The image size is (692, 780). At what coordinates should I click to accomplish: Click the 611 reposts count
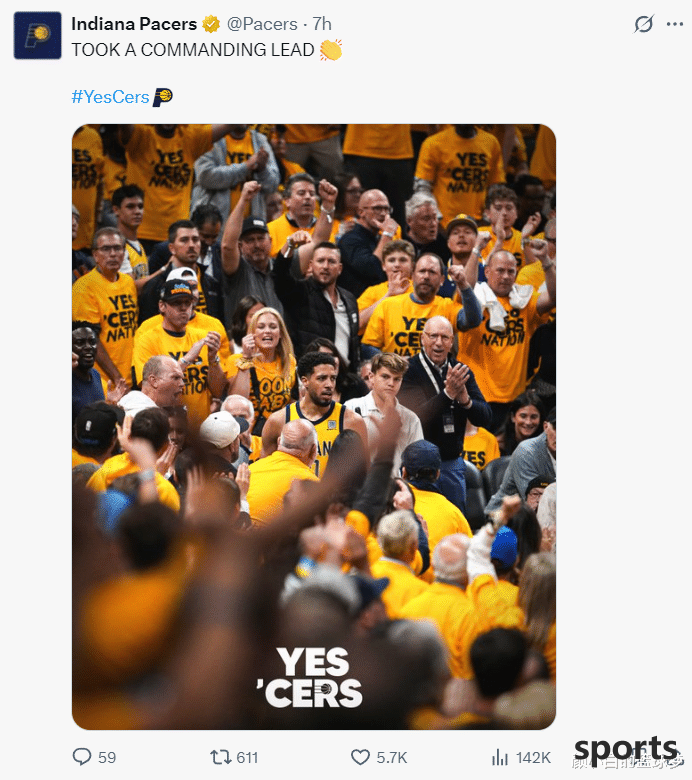pos(247,757)
